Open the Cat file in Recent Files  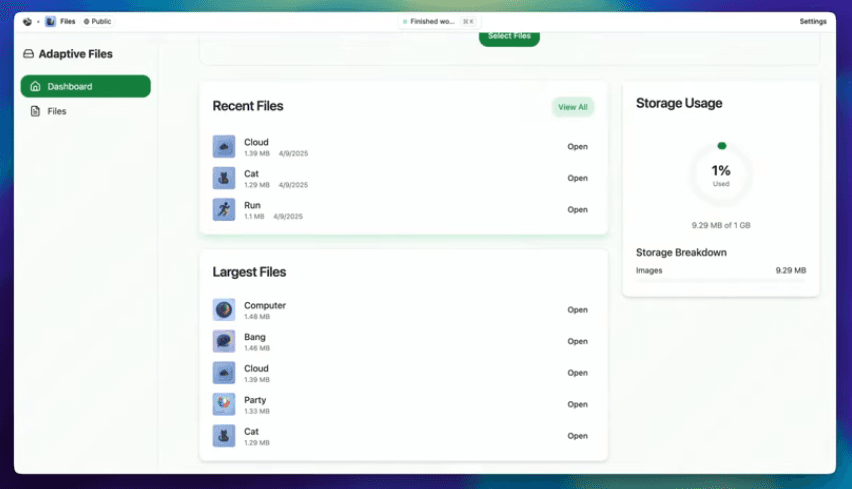point(577,178)
